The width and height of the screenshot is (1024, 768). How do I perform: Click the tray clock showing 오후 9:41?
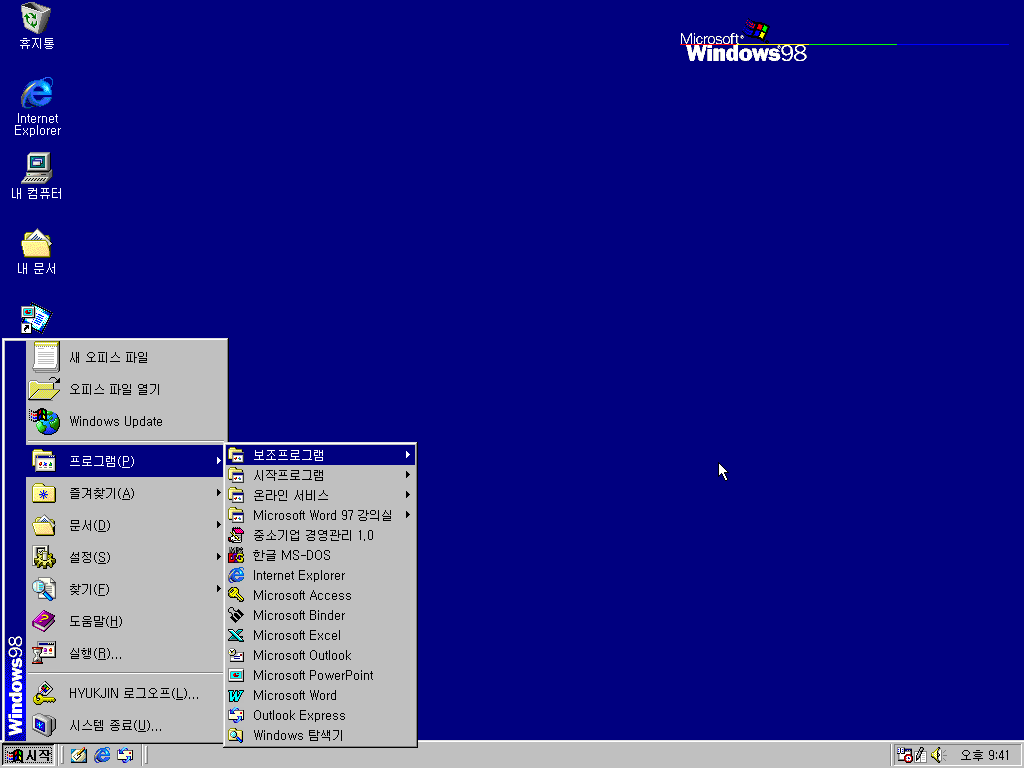point(985,756)
